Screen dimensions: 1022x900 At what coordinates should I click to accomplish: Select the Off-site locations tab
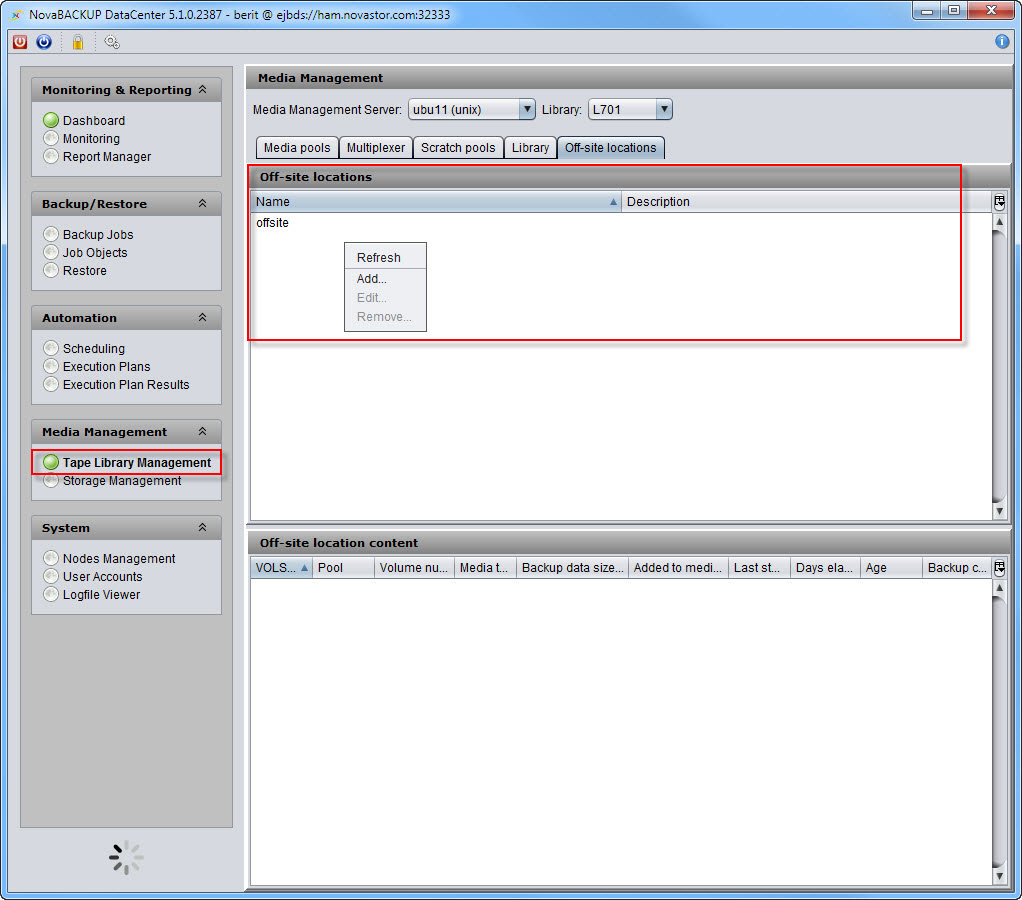(x=611, y=148)
